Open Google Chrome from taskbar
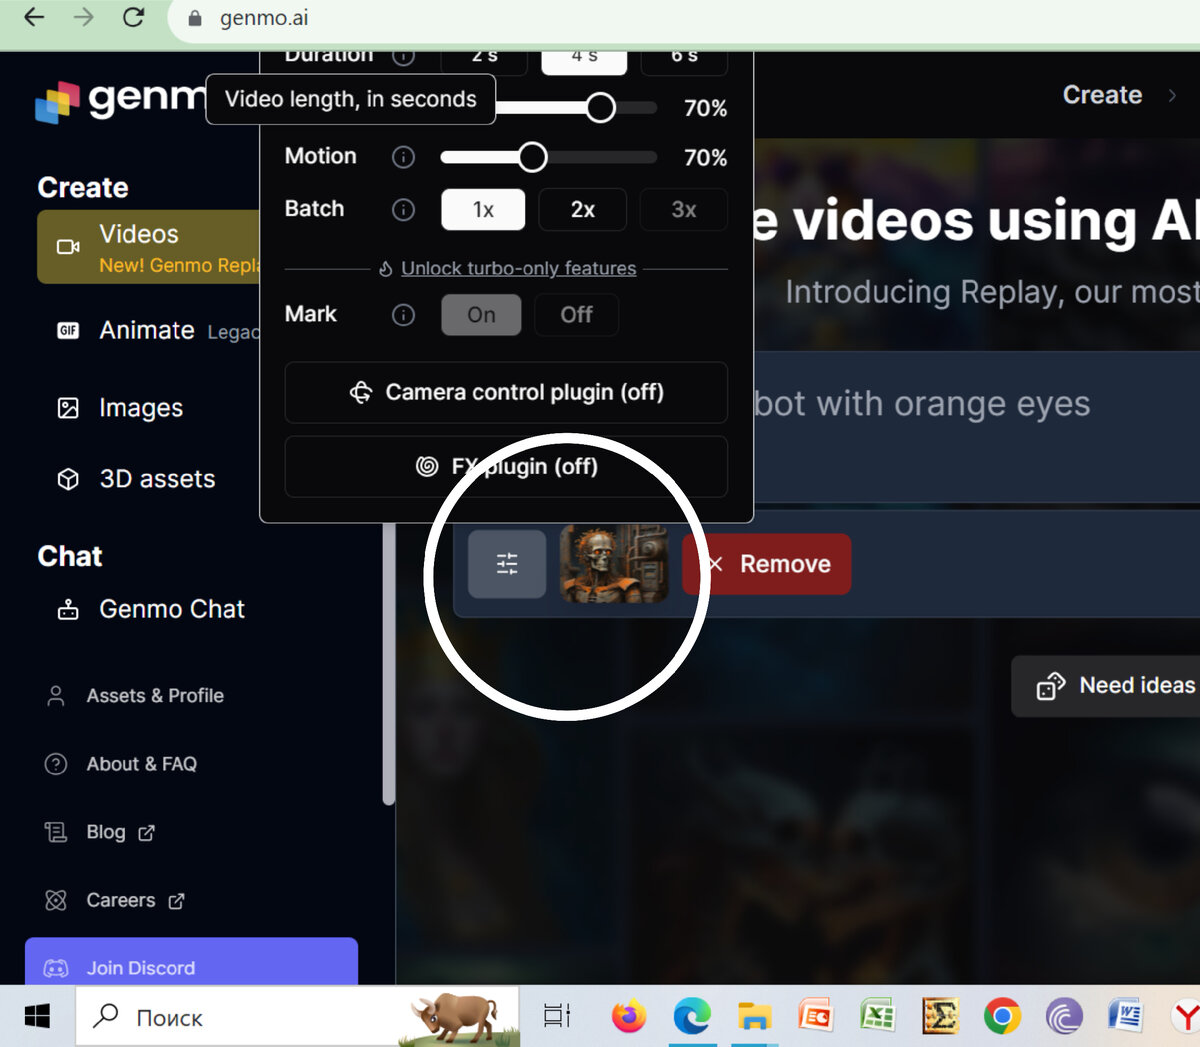The height and width of the screenshot is (1047, 1200). tap(1002, 1017)
